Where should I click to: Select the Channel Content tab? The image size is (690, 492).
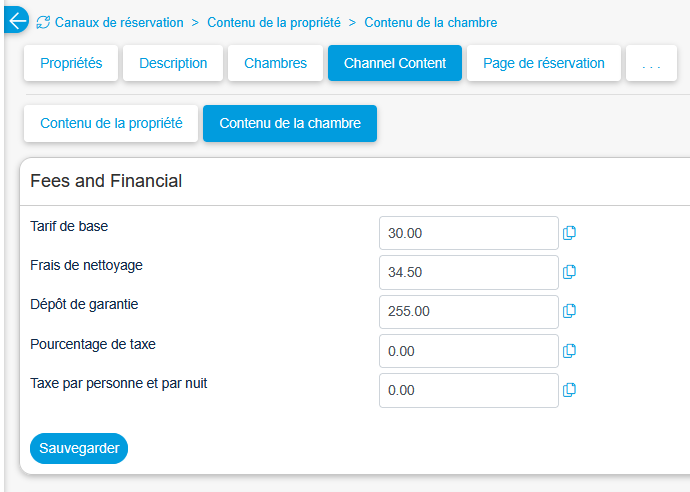click(x=394, y=63)
